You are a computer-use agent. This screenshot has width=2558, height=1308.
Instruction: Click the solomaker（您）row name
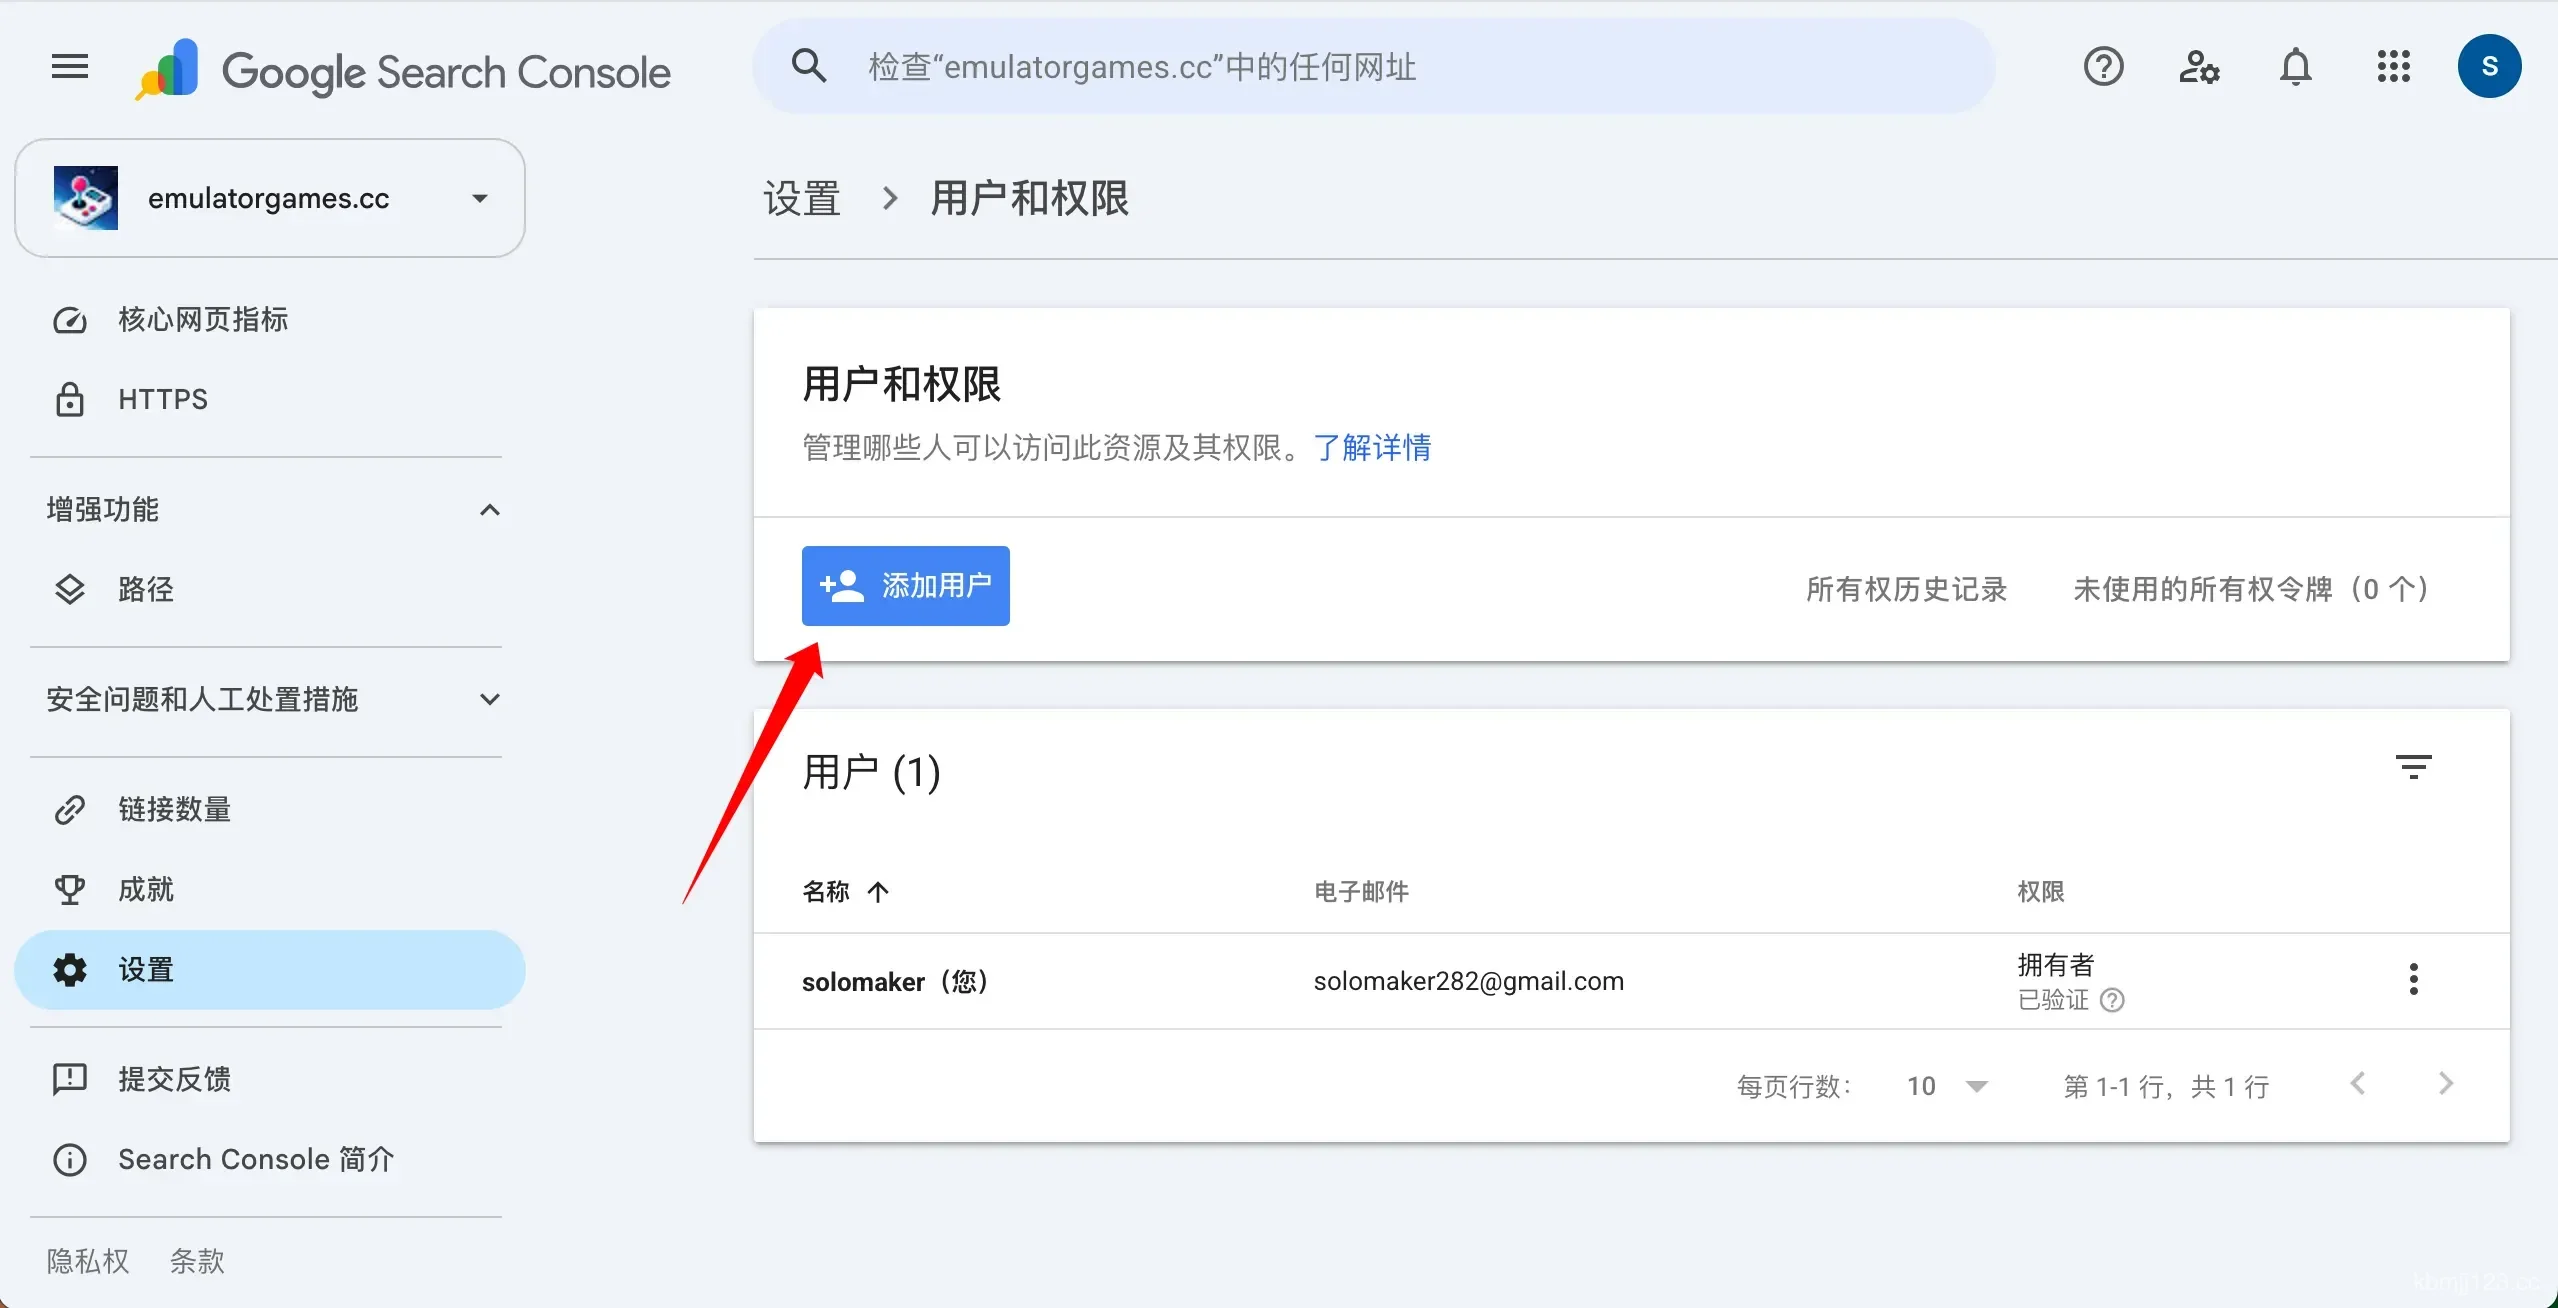point(895,981)
